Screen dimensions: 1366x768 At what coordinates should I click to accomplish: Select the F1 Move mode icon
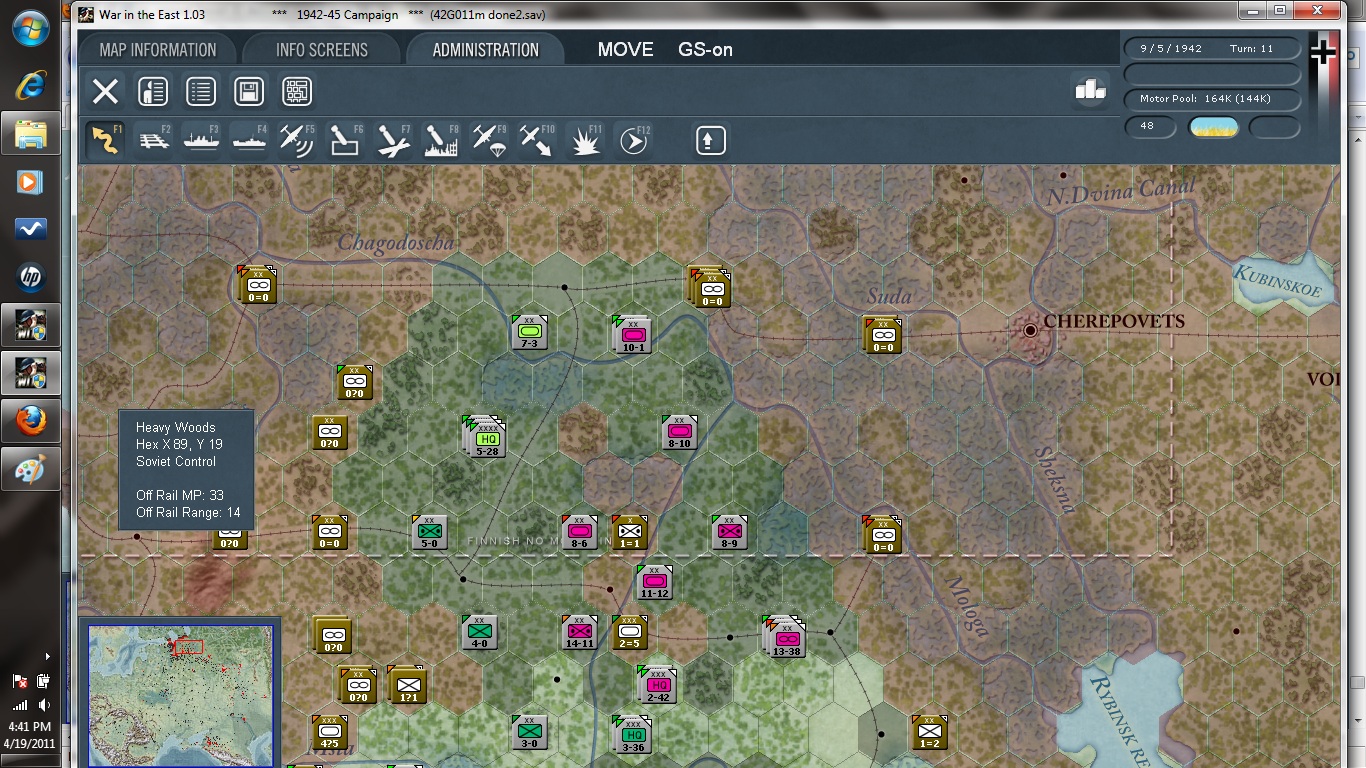coord(105,140)
